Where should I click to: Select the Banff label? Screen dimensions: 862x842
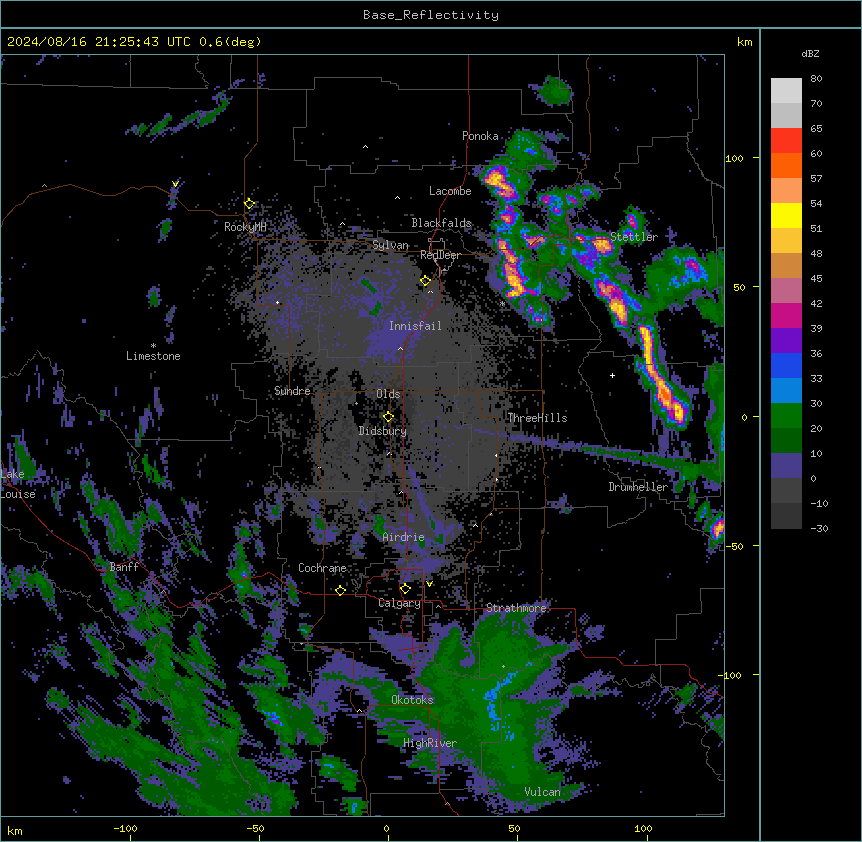[124, 567]
